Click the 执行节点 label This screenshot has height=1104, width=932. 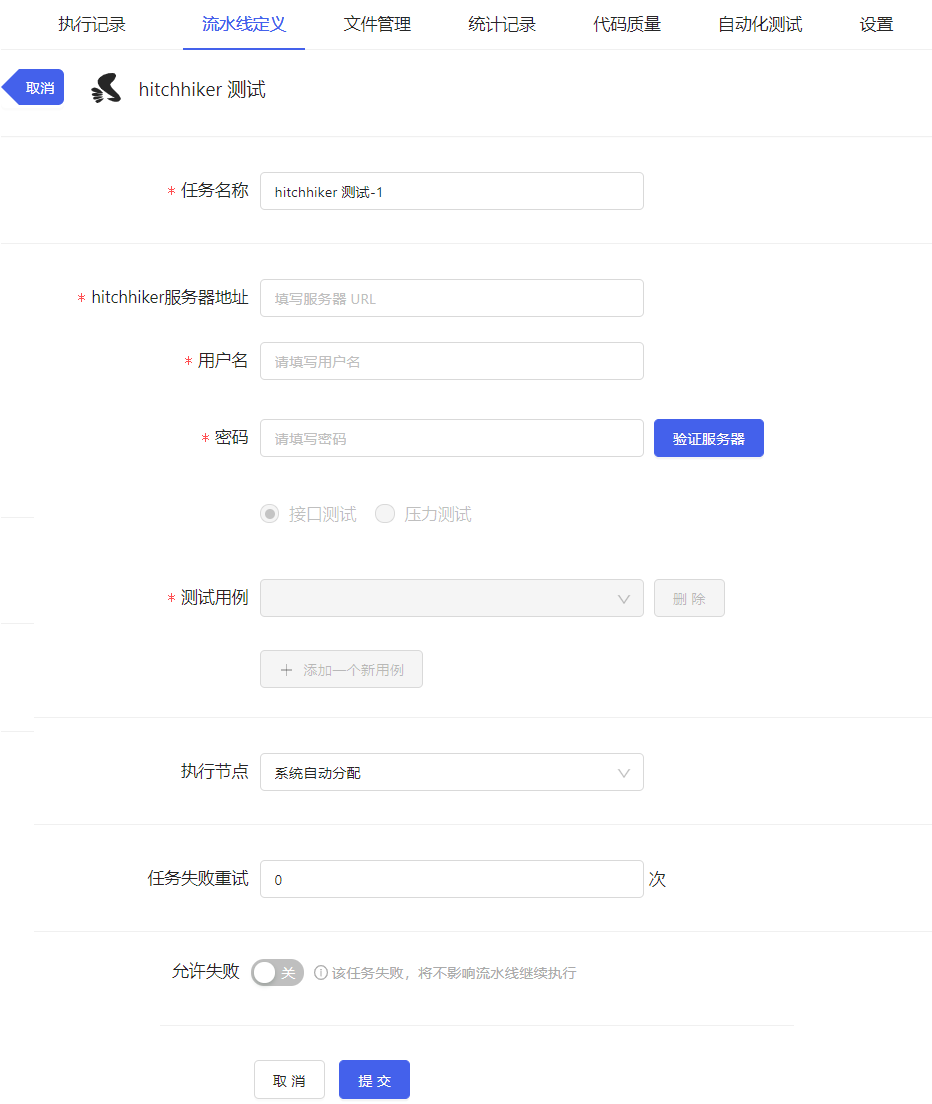click(215, 772)
